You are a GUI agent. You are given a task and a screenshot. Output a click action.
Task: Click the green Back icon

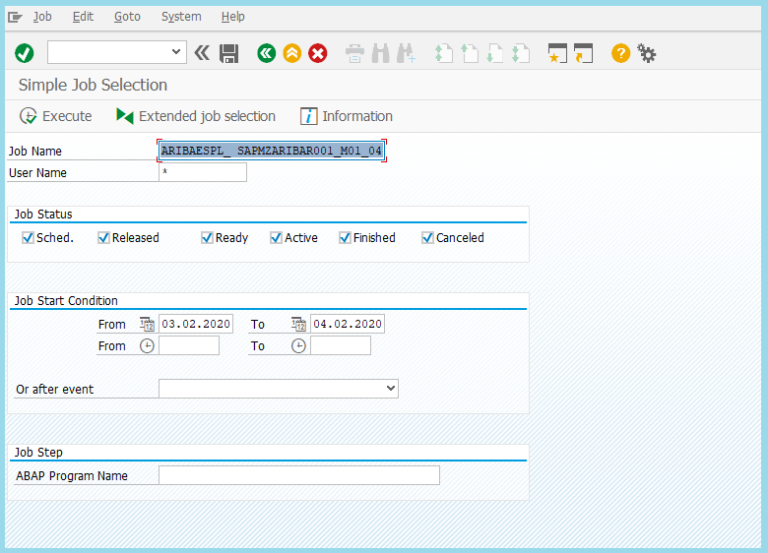click(266, 53)
